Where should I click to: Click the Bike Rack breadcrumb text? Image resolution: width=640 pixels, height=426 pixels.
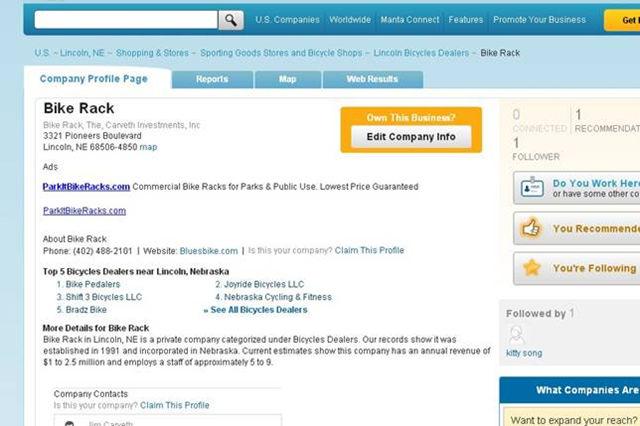tap(500, 53)
